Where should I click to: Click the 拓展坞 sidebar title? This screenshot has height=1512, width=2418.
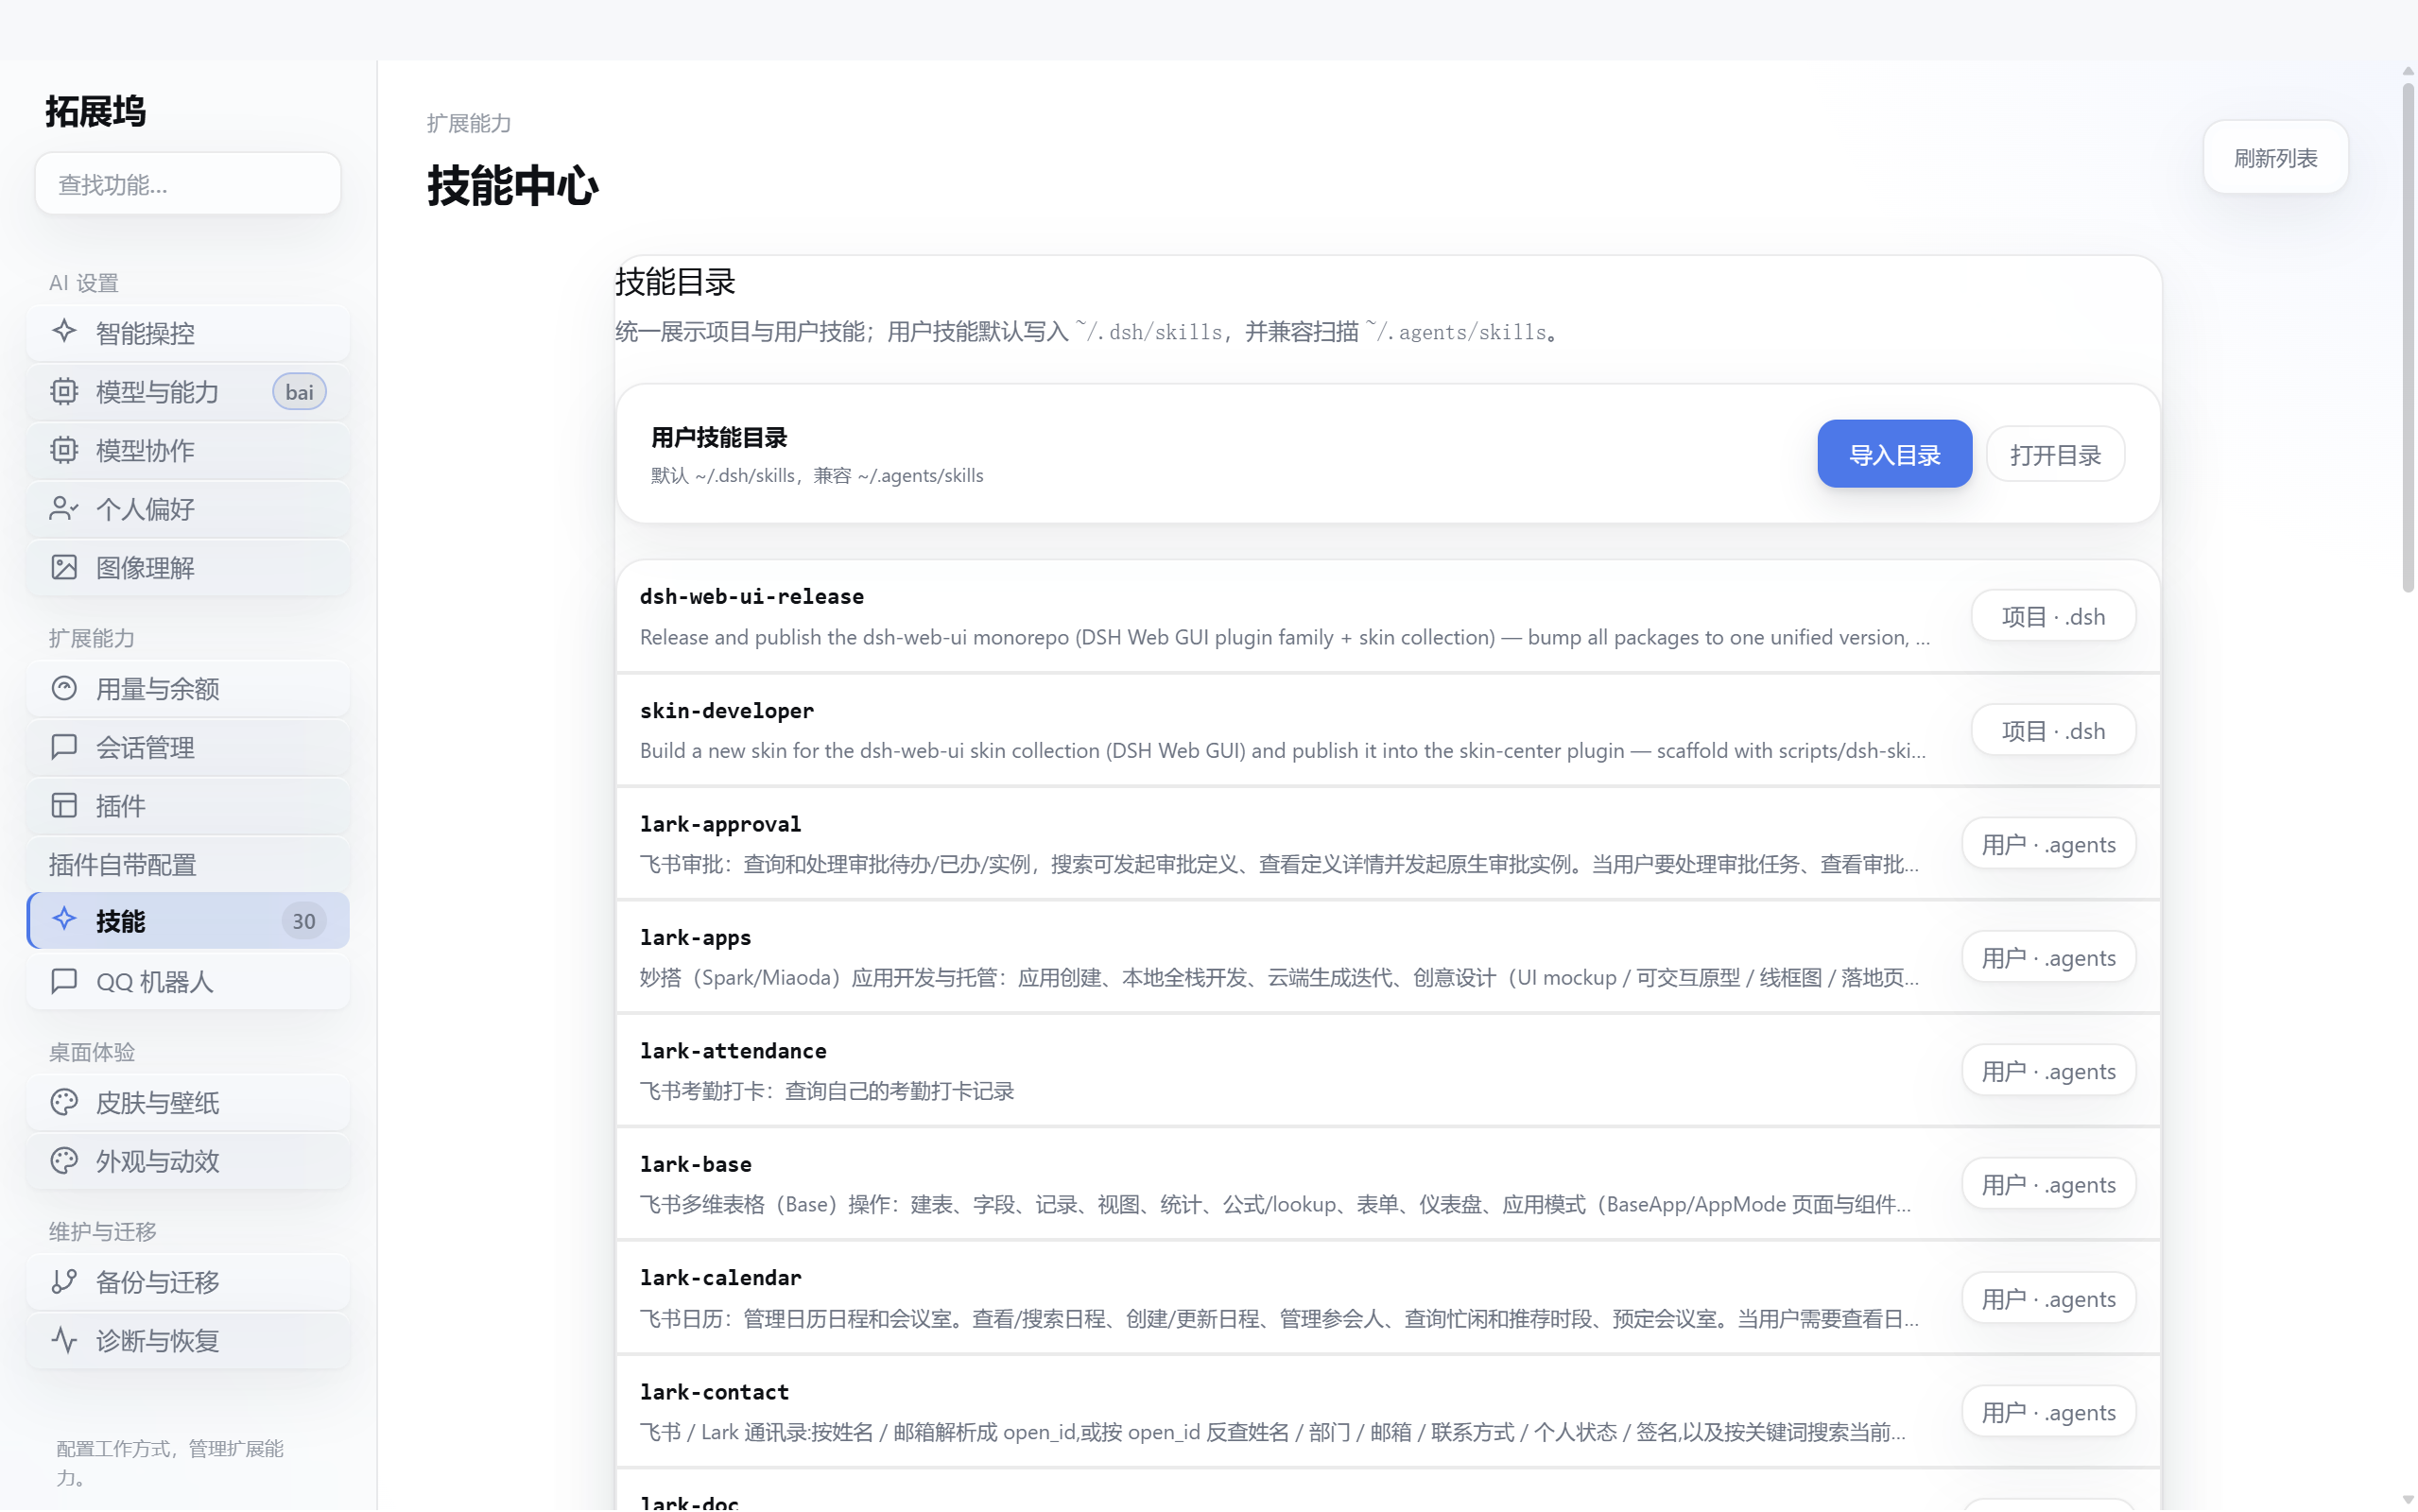point(95,111)
